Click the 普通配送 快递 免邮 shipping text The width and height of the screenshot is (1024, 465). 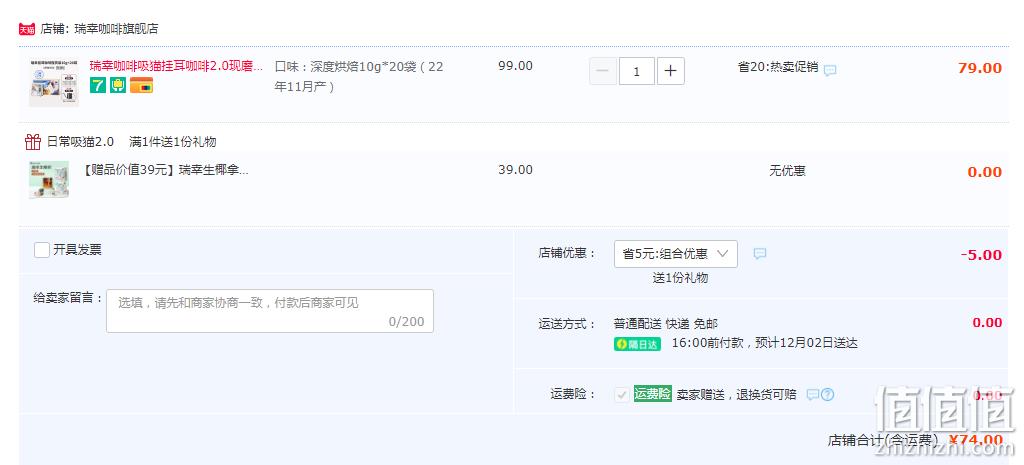tap(665, 323)
